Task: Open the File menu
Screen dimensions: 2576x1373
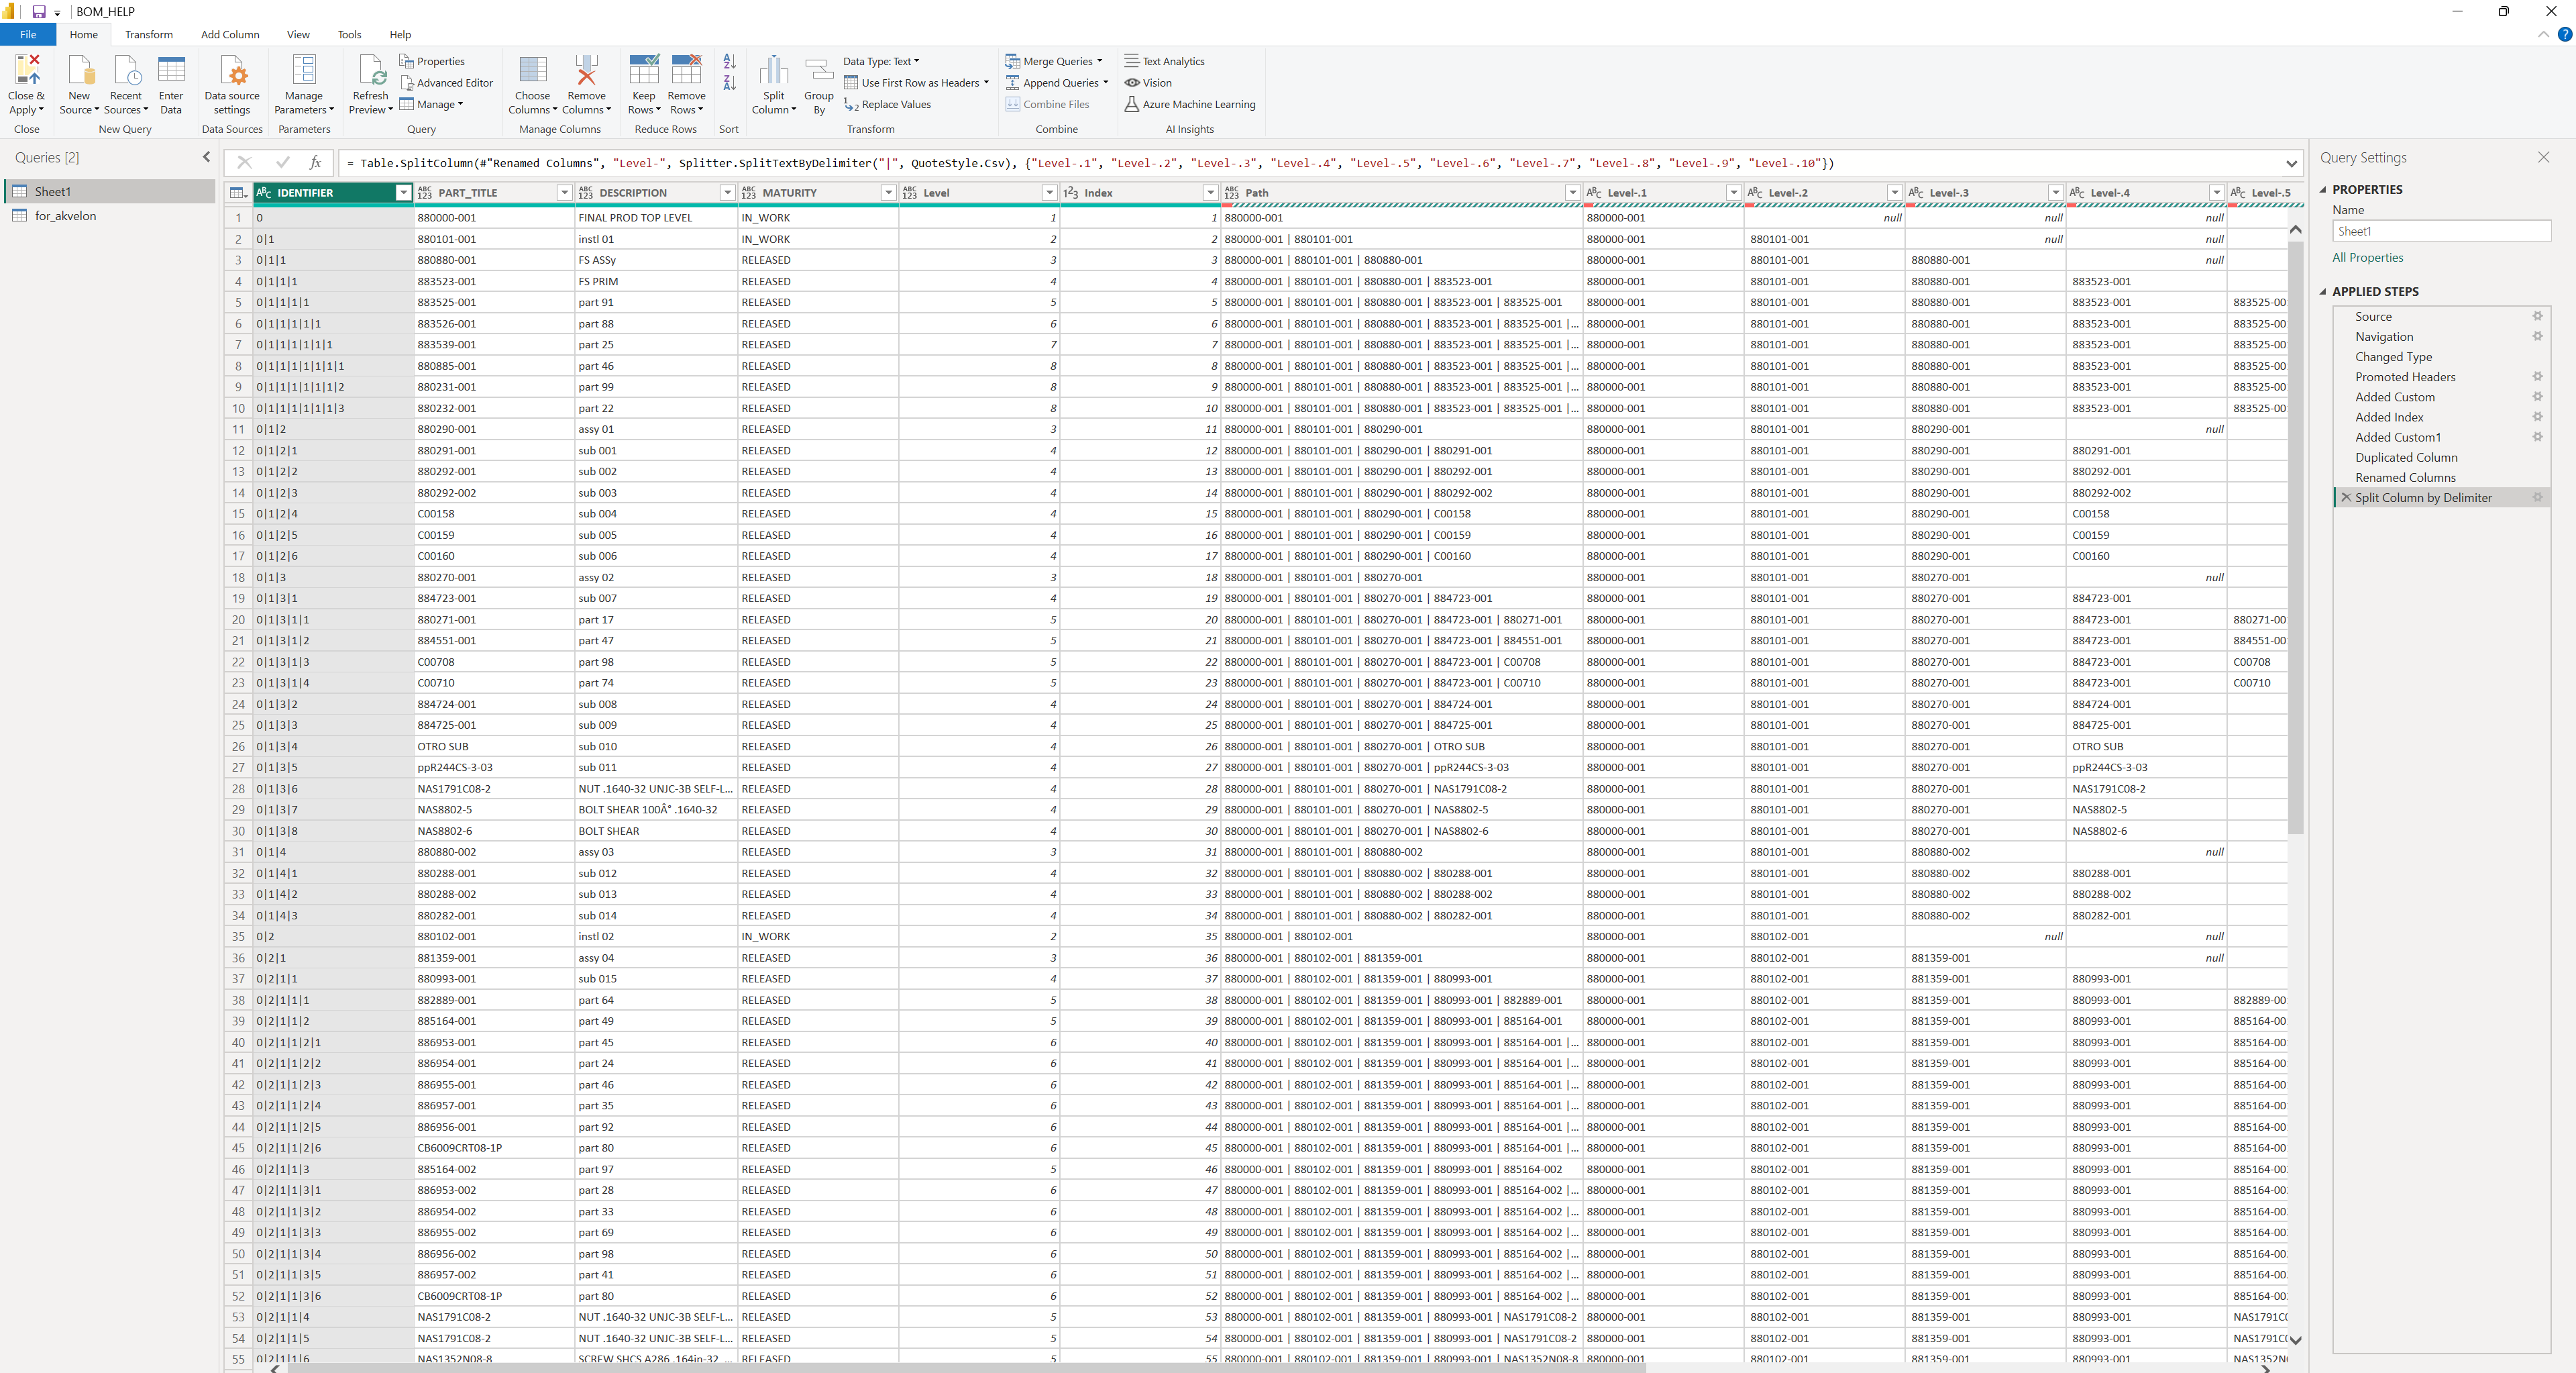Action: (28, 34)
